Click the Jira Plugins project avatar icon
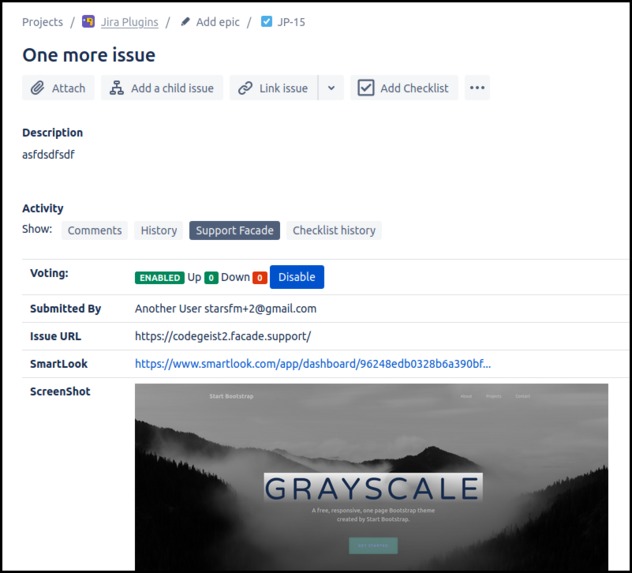632x573 pixels. [x=88, y=21]
